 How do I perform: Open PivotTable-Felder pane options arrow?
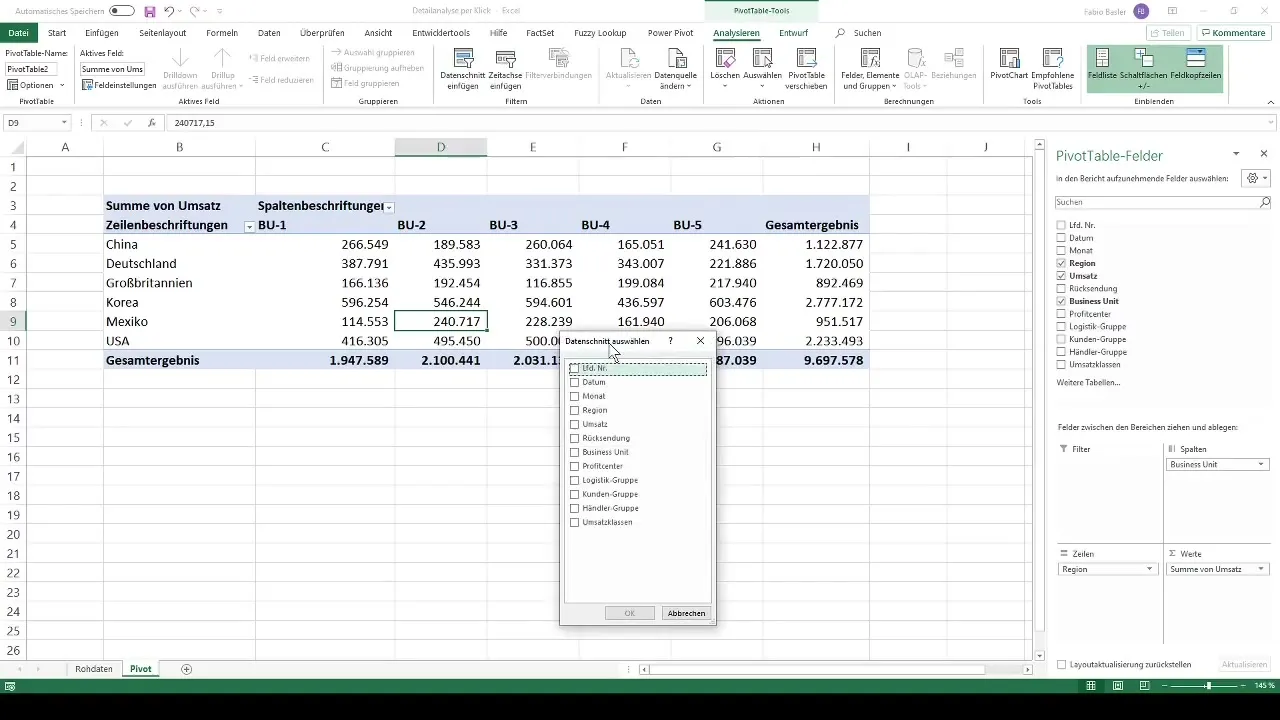pyautogui.click(x=1236, y=154)
